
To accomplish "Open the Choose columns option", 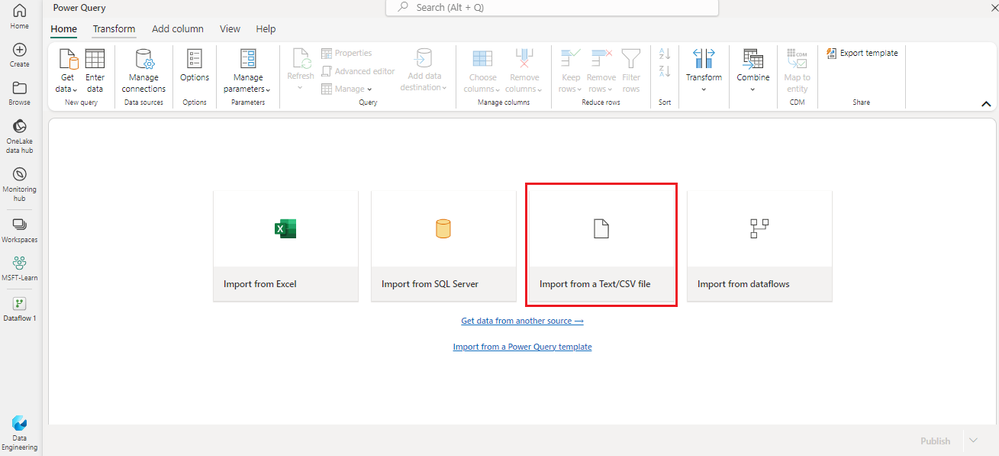I will (x=482, y=71).
